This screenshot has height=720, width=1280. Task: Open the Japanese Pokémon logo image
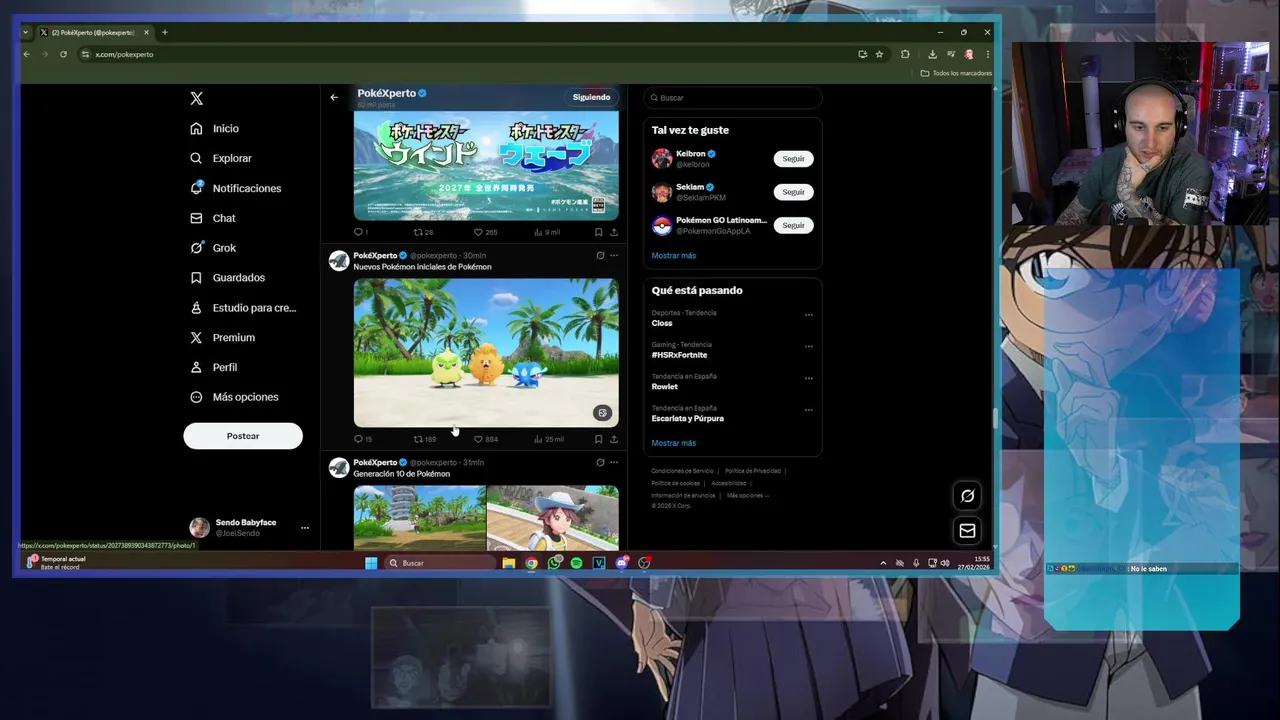pyautogui.click(x=486, y=165)
